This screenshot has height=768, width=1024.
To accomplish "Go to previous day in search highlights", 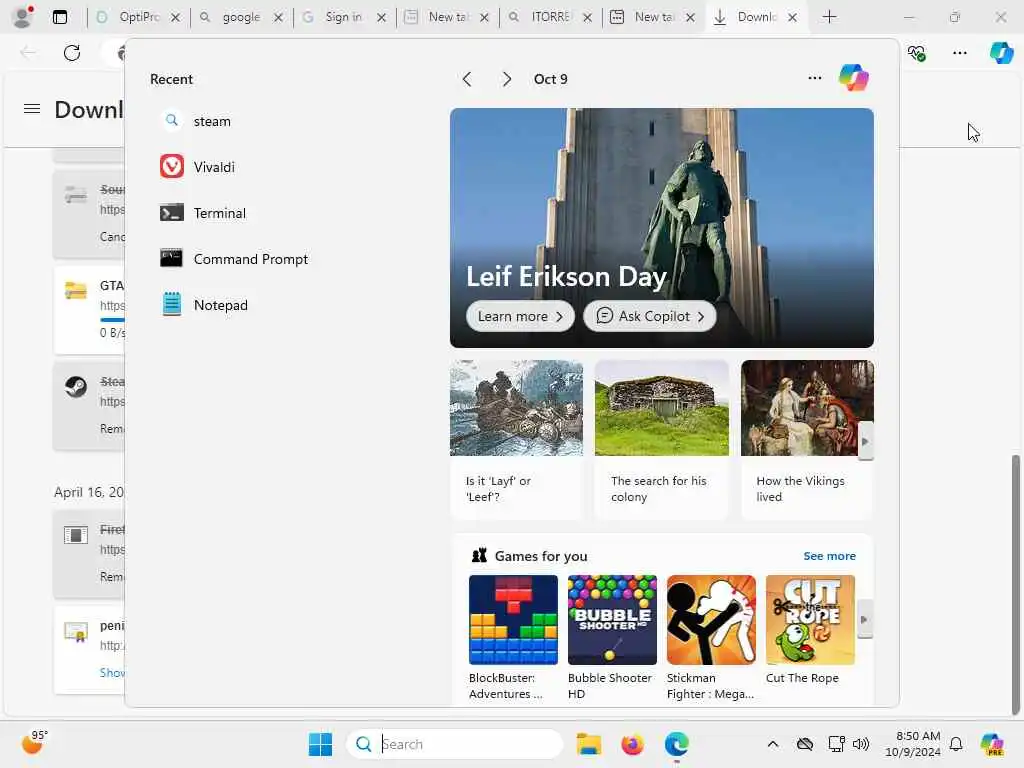I will [467, 79].
